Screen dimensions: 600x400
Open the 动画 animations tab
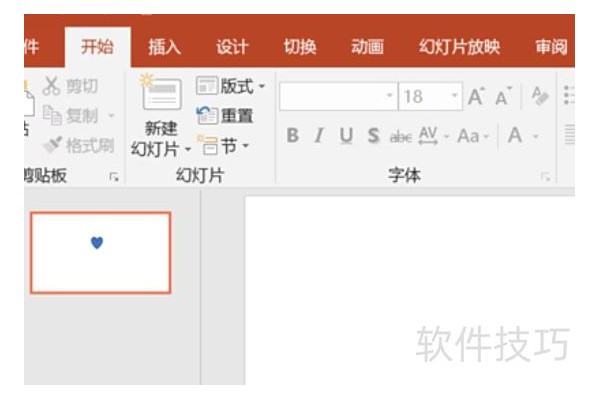click(367, 47)
